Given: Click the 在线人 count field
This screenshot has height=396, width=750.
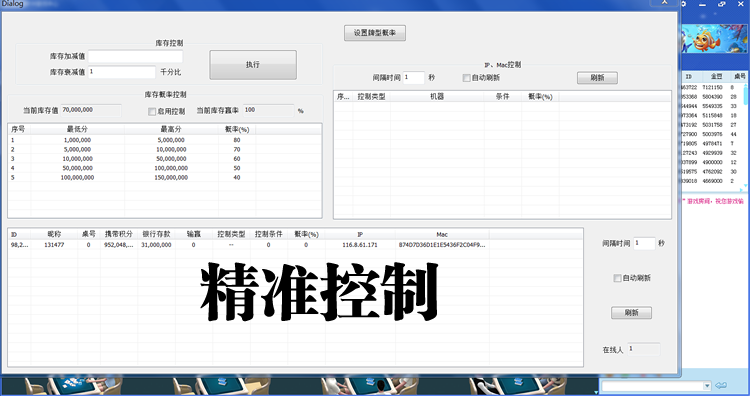Looking at the screenshot, I should coord(644,349).
